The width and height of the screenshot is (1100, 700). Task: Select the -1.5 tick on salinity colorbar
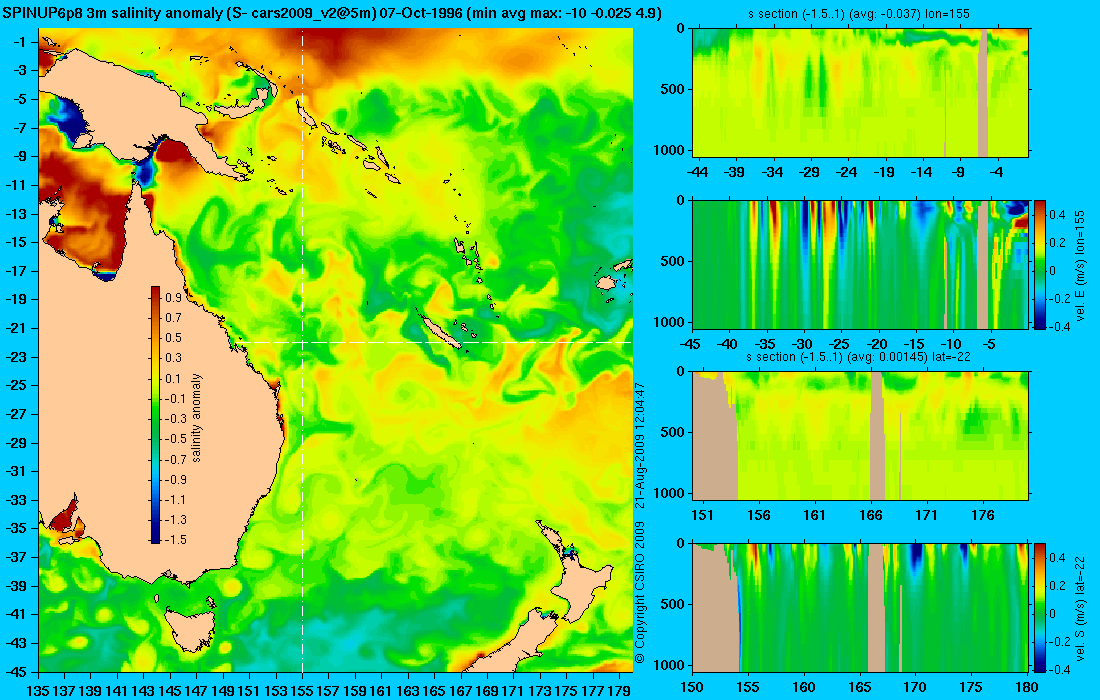(175, 539)
